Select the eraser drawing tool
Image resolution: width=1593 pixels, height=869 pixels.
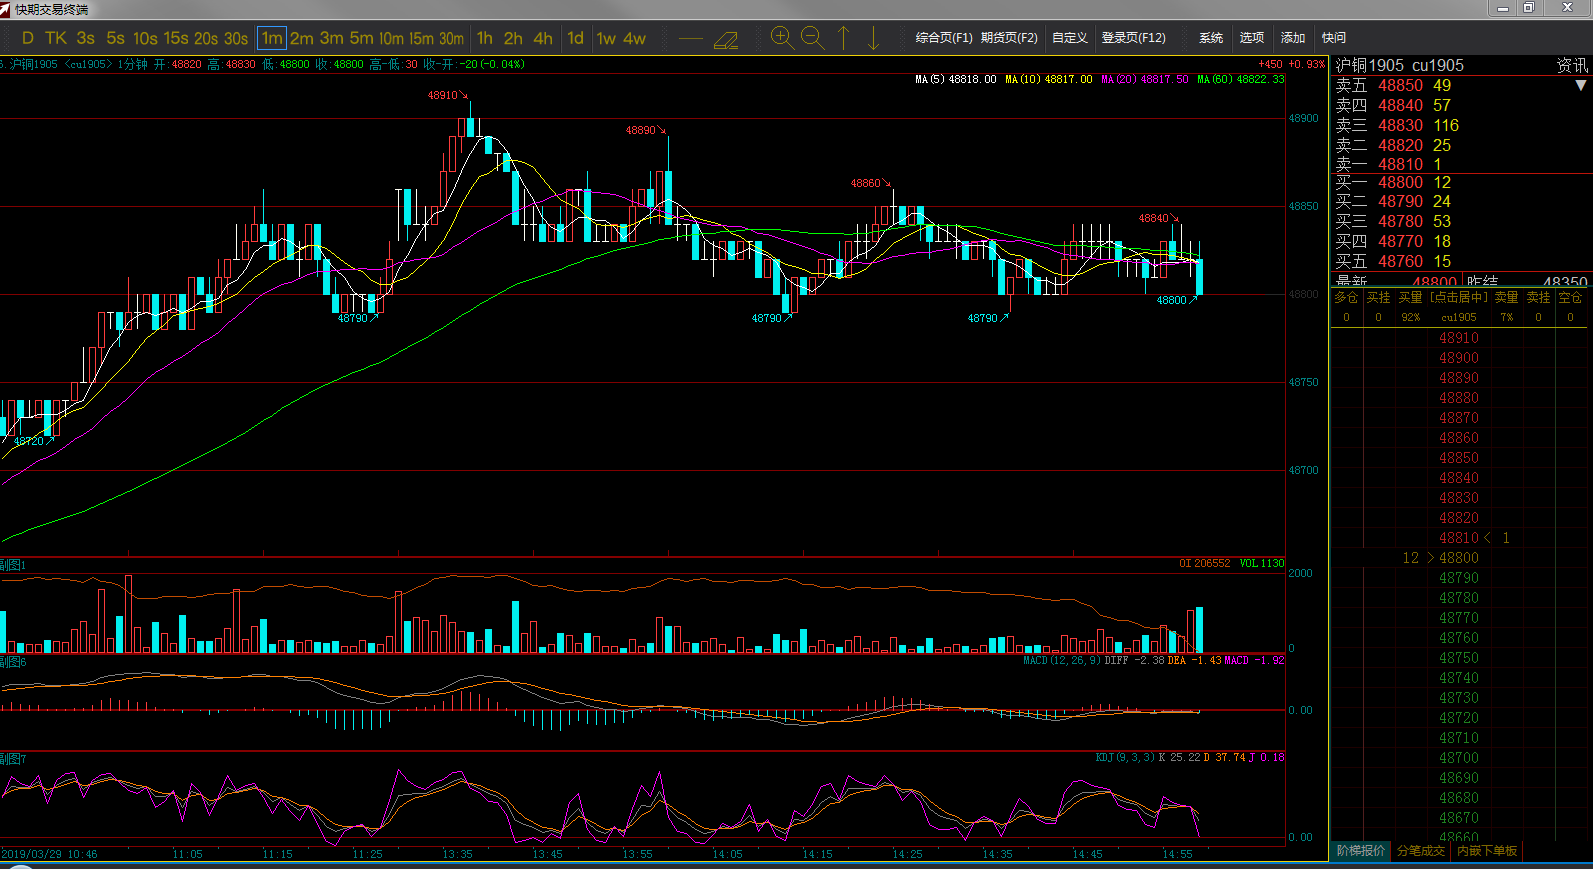tap(726, 39)
